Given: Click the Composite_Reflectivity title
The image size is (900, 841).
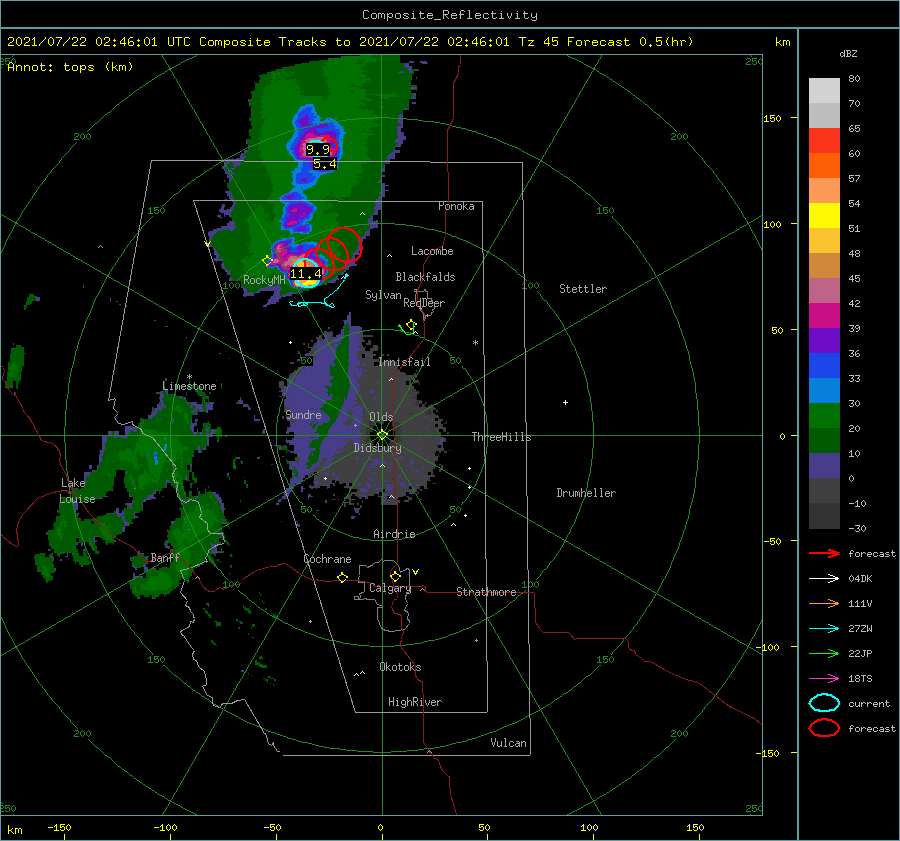Looking at the screenshot, I should (450, 15).
